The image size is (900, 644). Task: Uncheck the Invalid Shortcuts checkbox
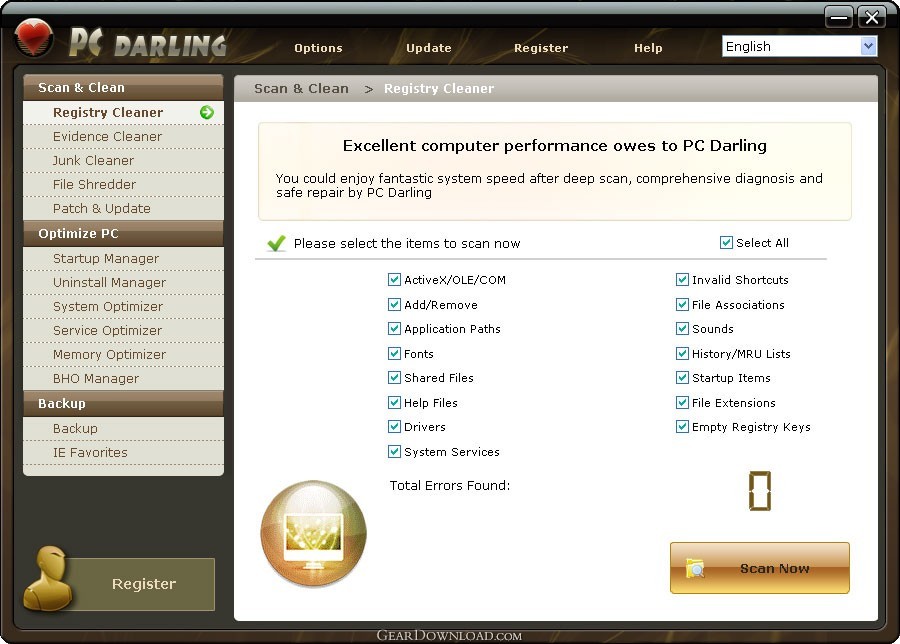[682, 280]
